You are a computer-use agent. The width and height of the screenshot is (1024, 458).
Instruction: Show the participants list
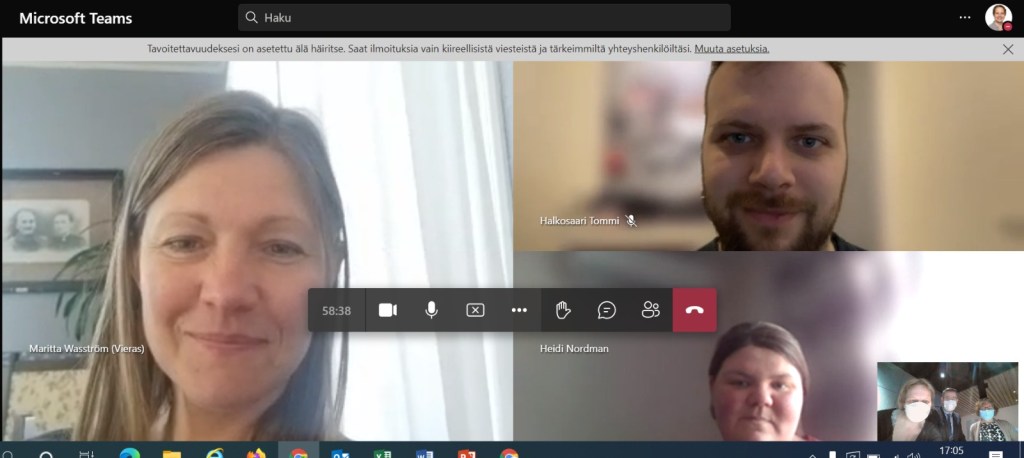pos(651,310)
